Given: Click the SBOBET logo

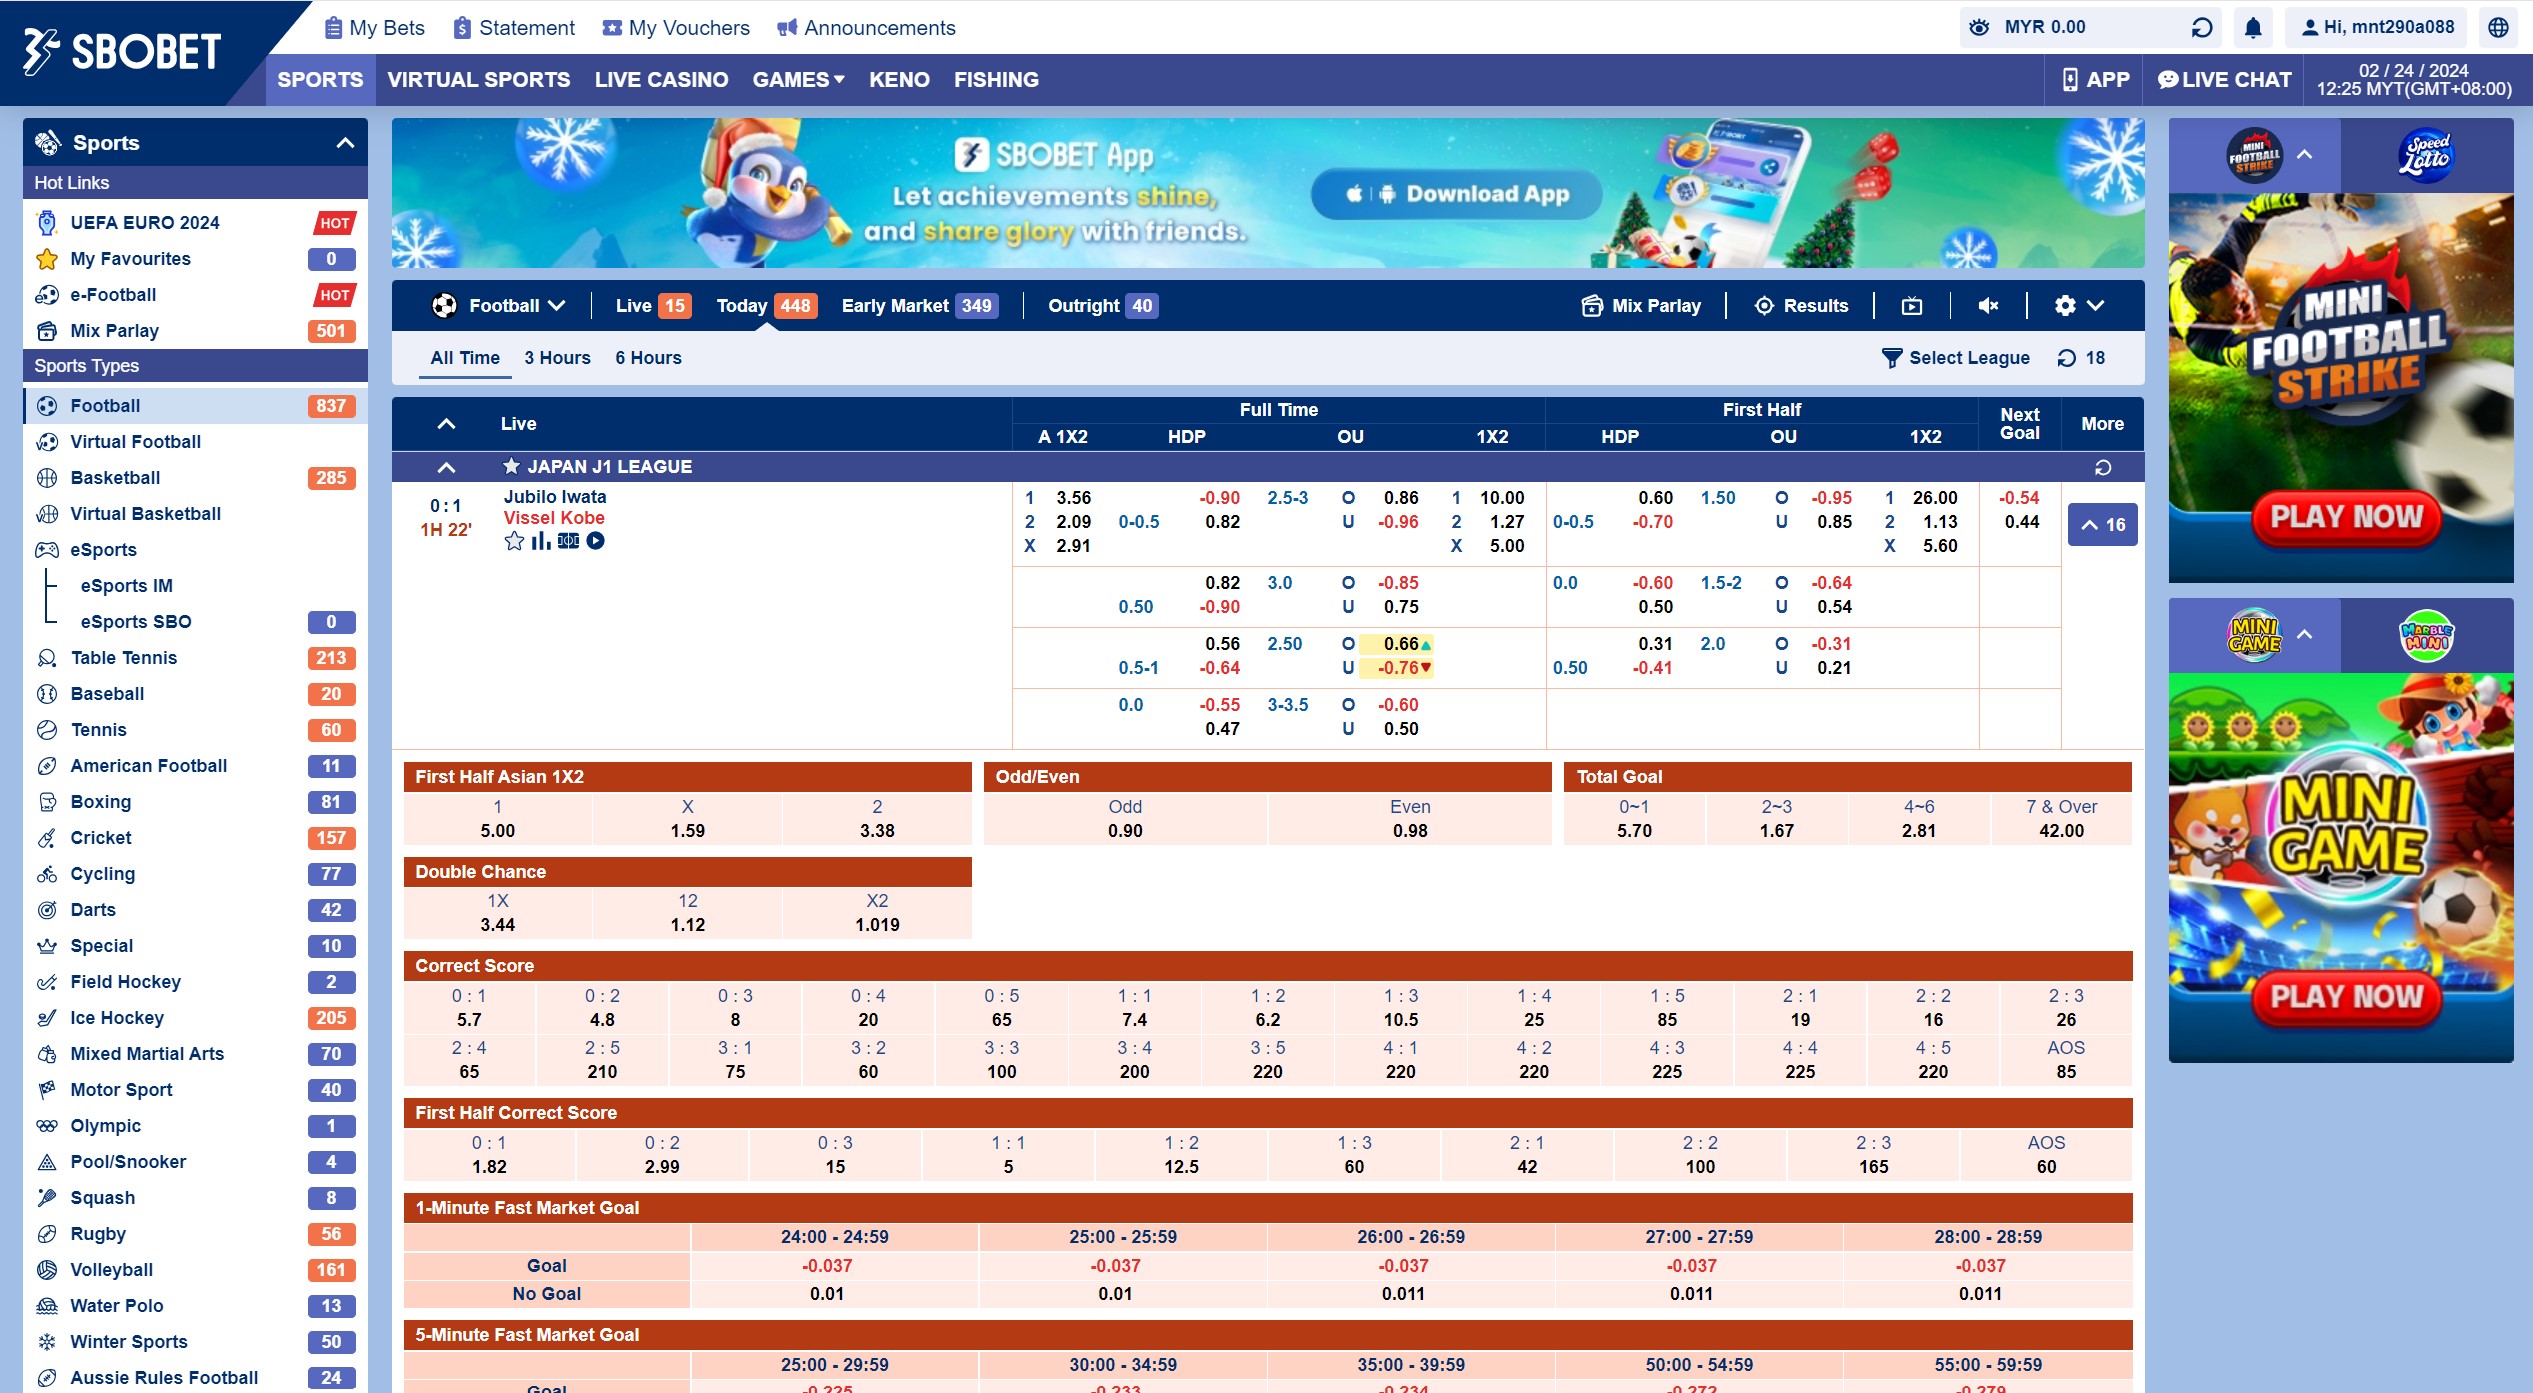Looking at the screenshot, I should pyautogui.click(x=122, y=52).
